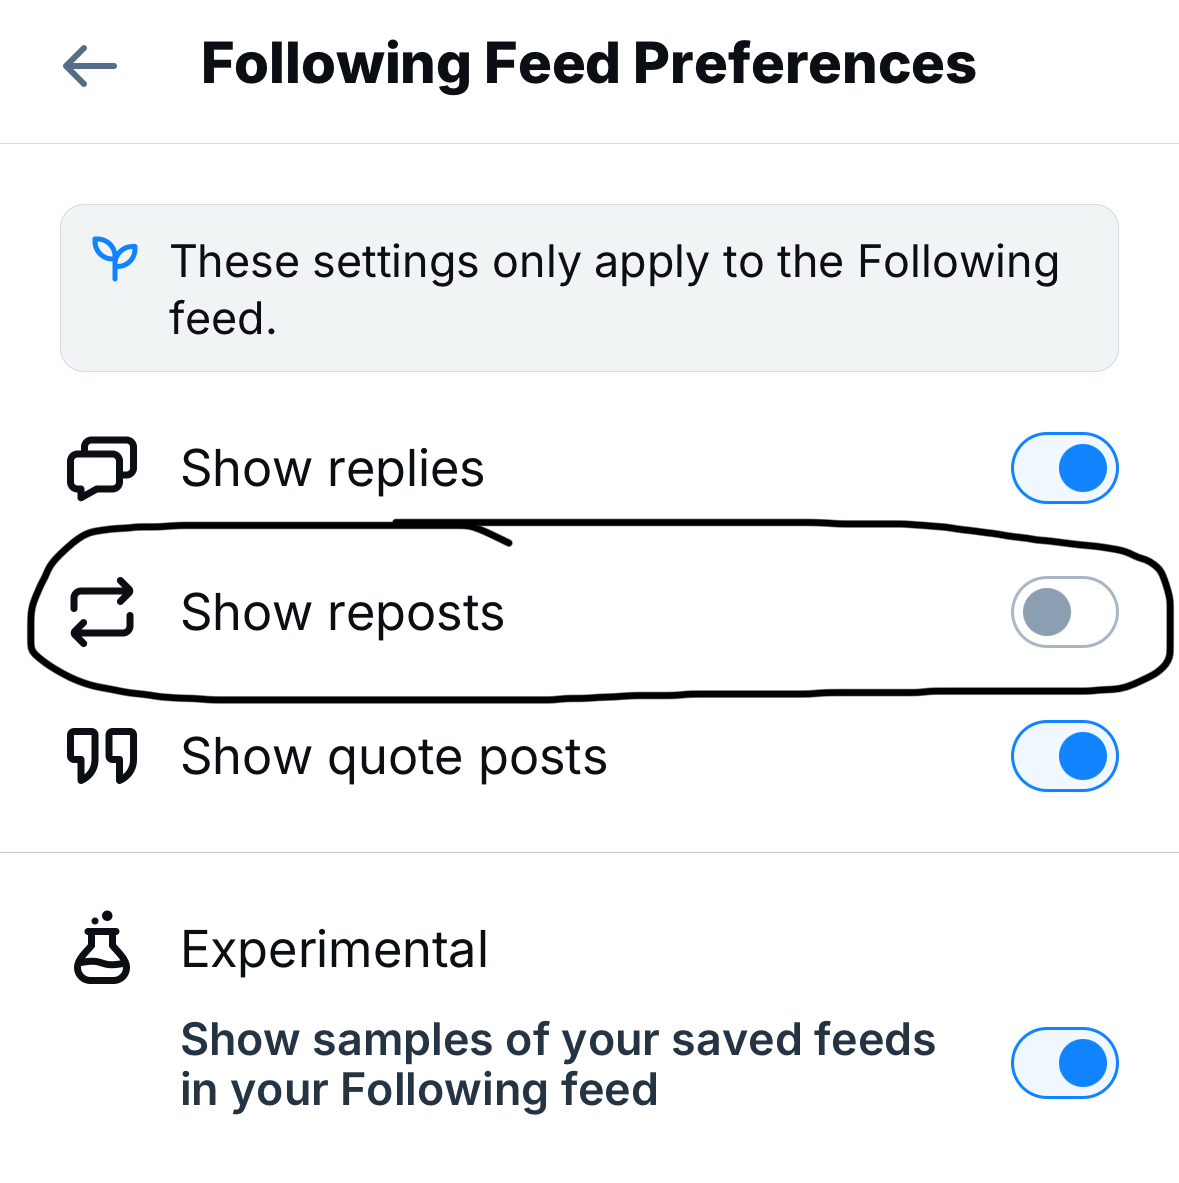Disable the Show quote posts toggle
The height and width of the screenshot is (1183, 1179).
[1064, 756]
